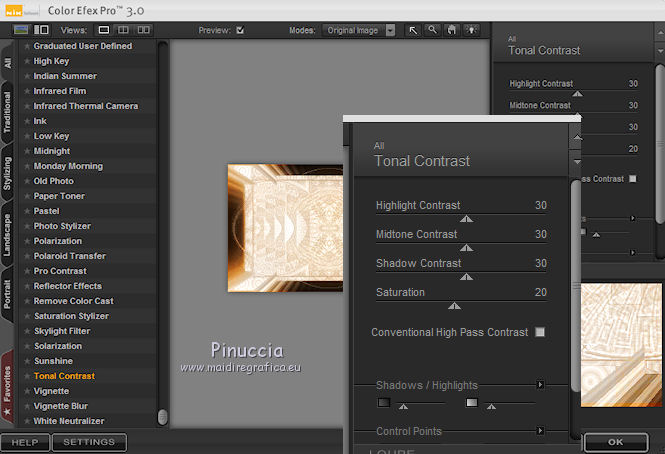Click the favorite star beside Sunshine

(27, 361)
